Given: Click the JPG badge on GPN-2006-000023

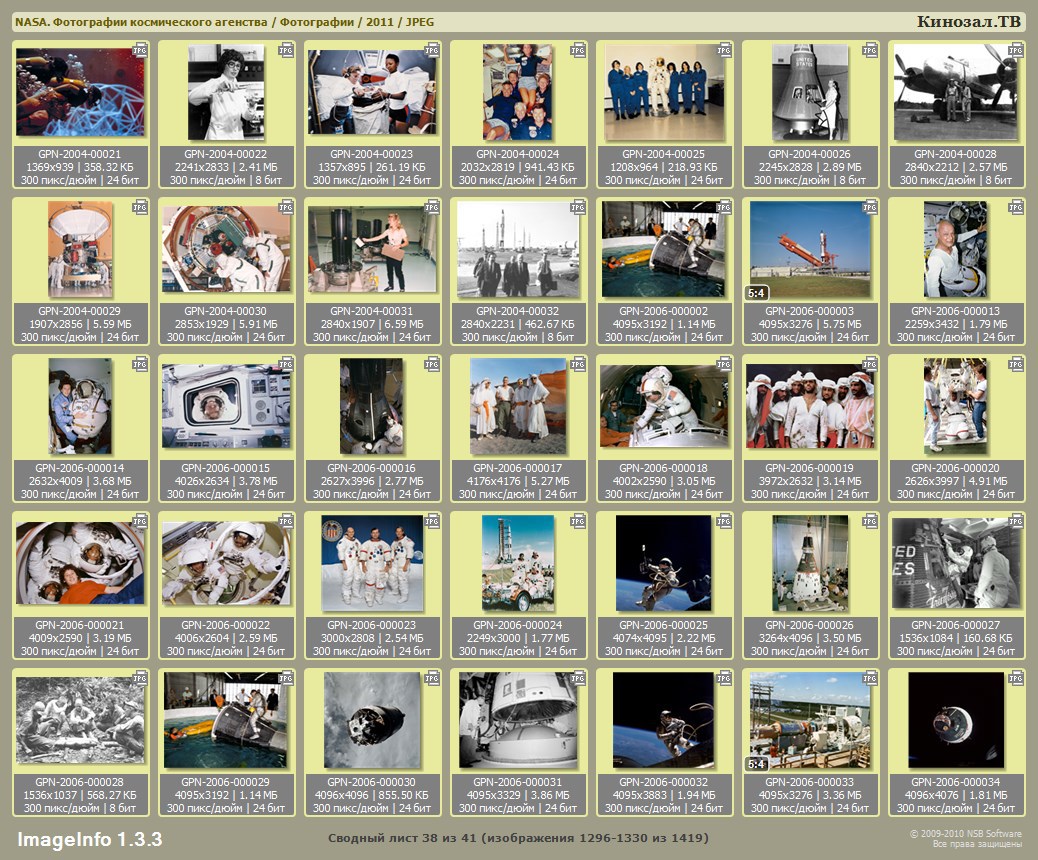Looking at the screenshot, I should click(432, 521).
